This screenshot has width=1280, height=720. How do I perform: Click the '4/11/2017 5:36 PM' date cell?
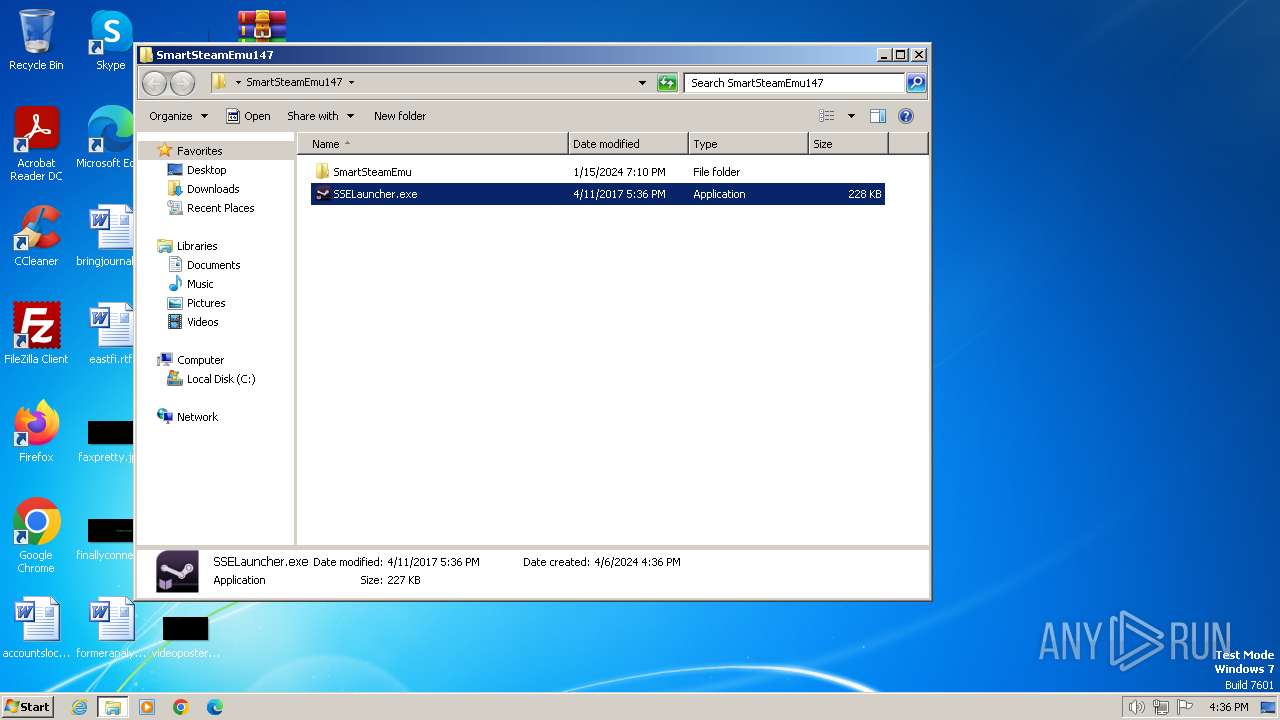[619, 194]
